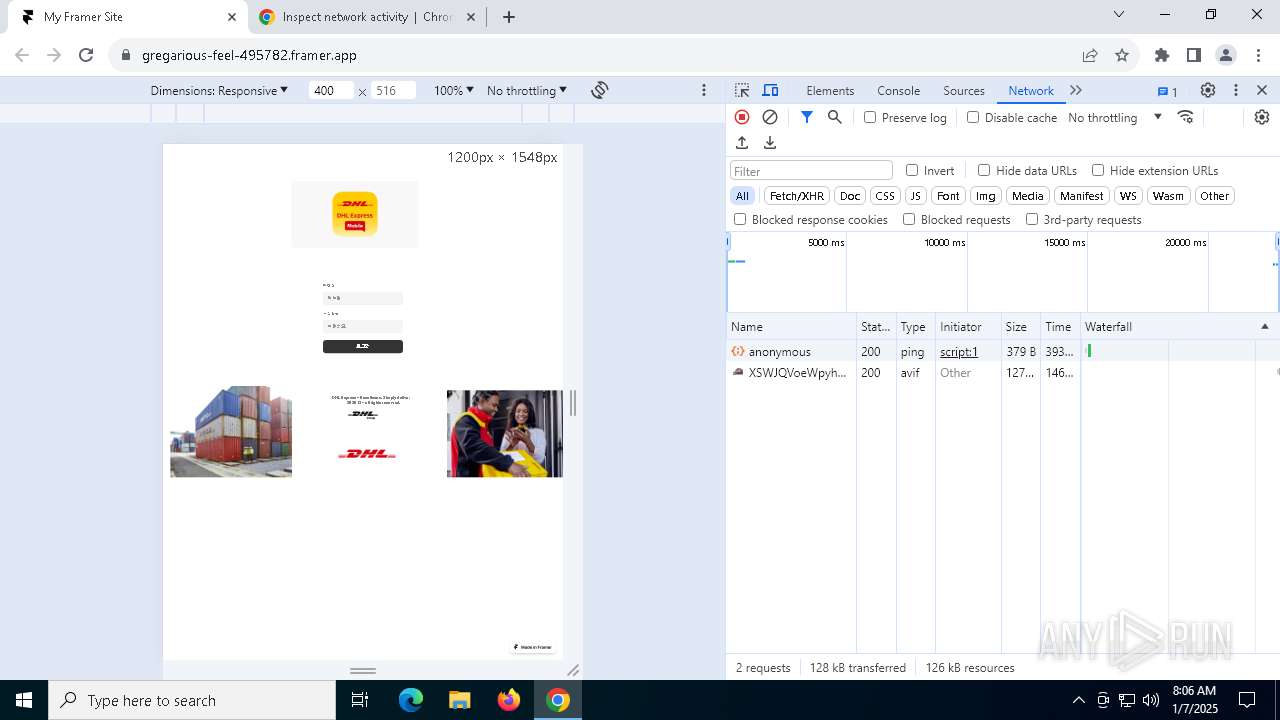Toggle Chrome side panel

tap(1194, 55)
